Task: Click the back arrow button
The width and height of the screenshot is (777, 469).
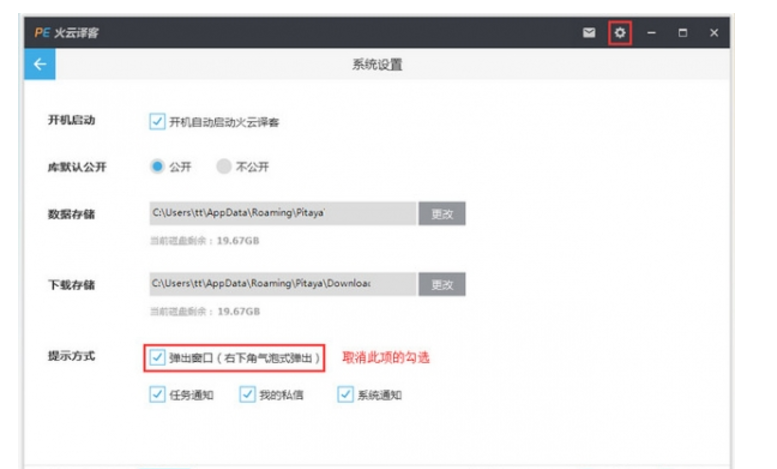Action: (40, 65)
